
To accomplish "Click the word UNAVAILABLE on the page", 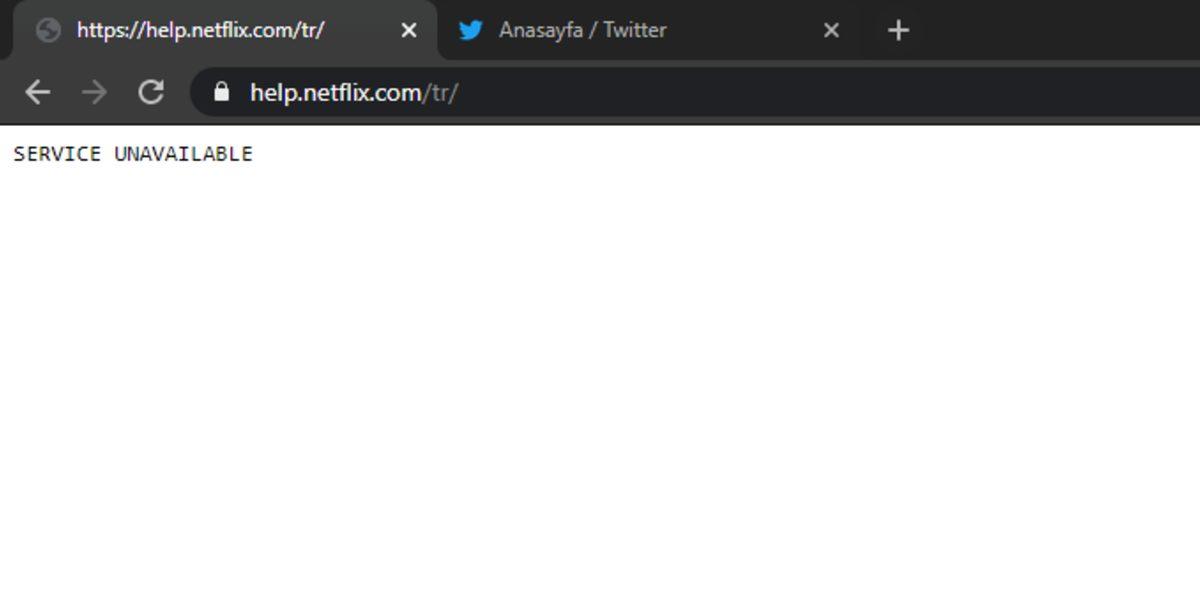I will (183, 154).
